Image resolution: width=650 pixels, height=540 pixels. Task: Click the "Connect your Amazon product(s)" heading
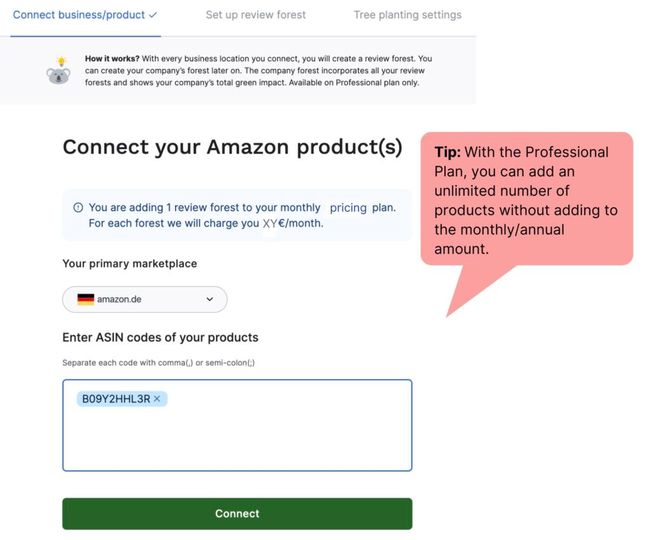pyautogui.click(x=232, y=148)
